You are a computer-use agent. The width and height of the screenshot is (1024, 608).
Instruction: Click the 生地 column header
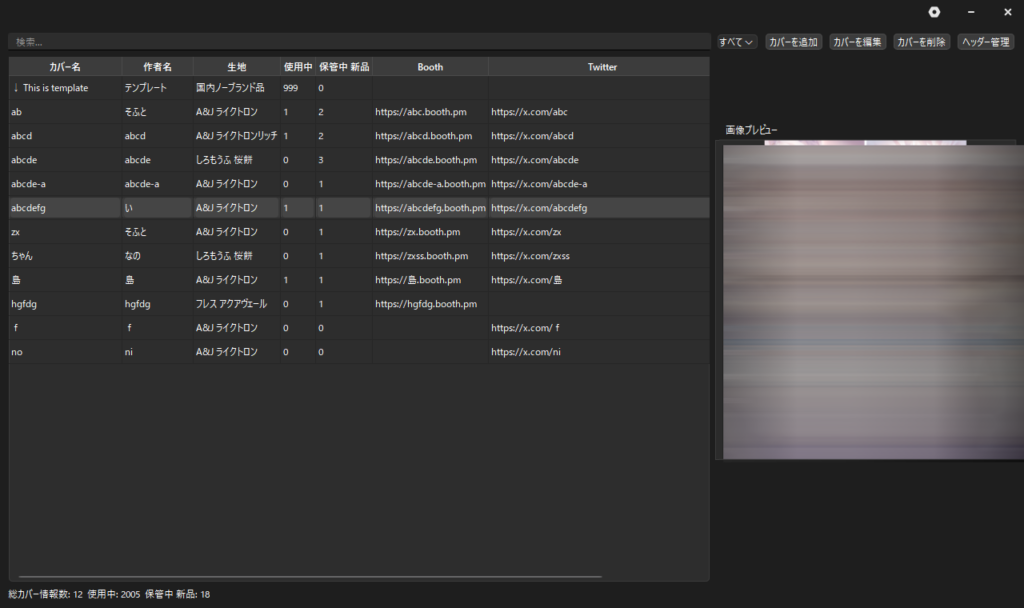tap(236, 67)
